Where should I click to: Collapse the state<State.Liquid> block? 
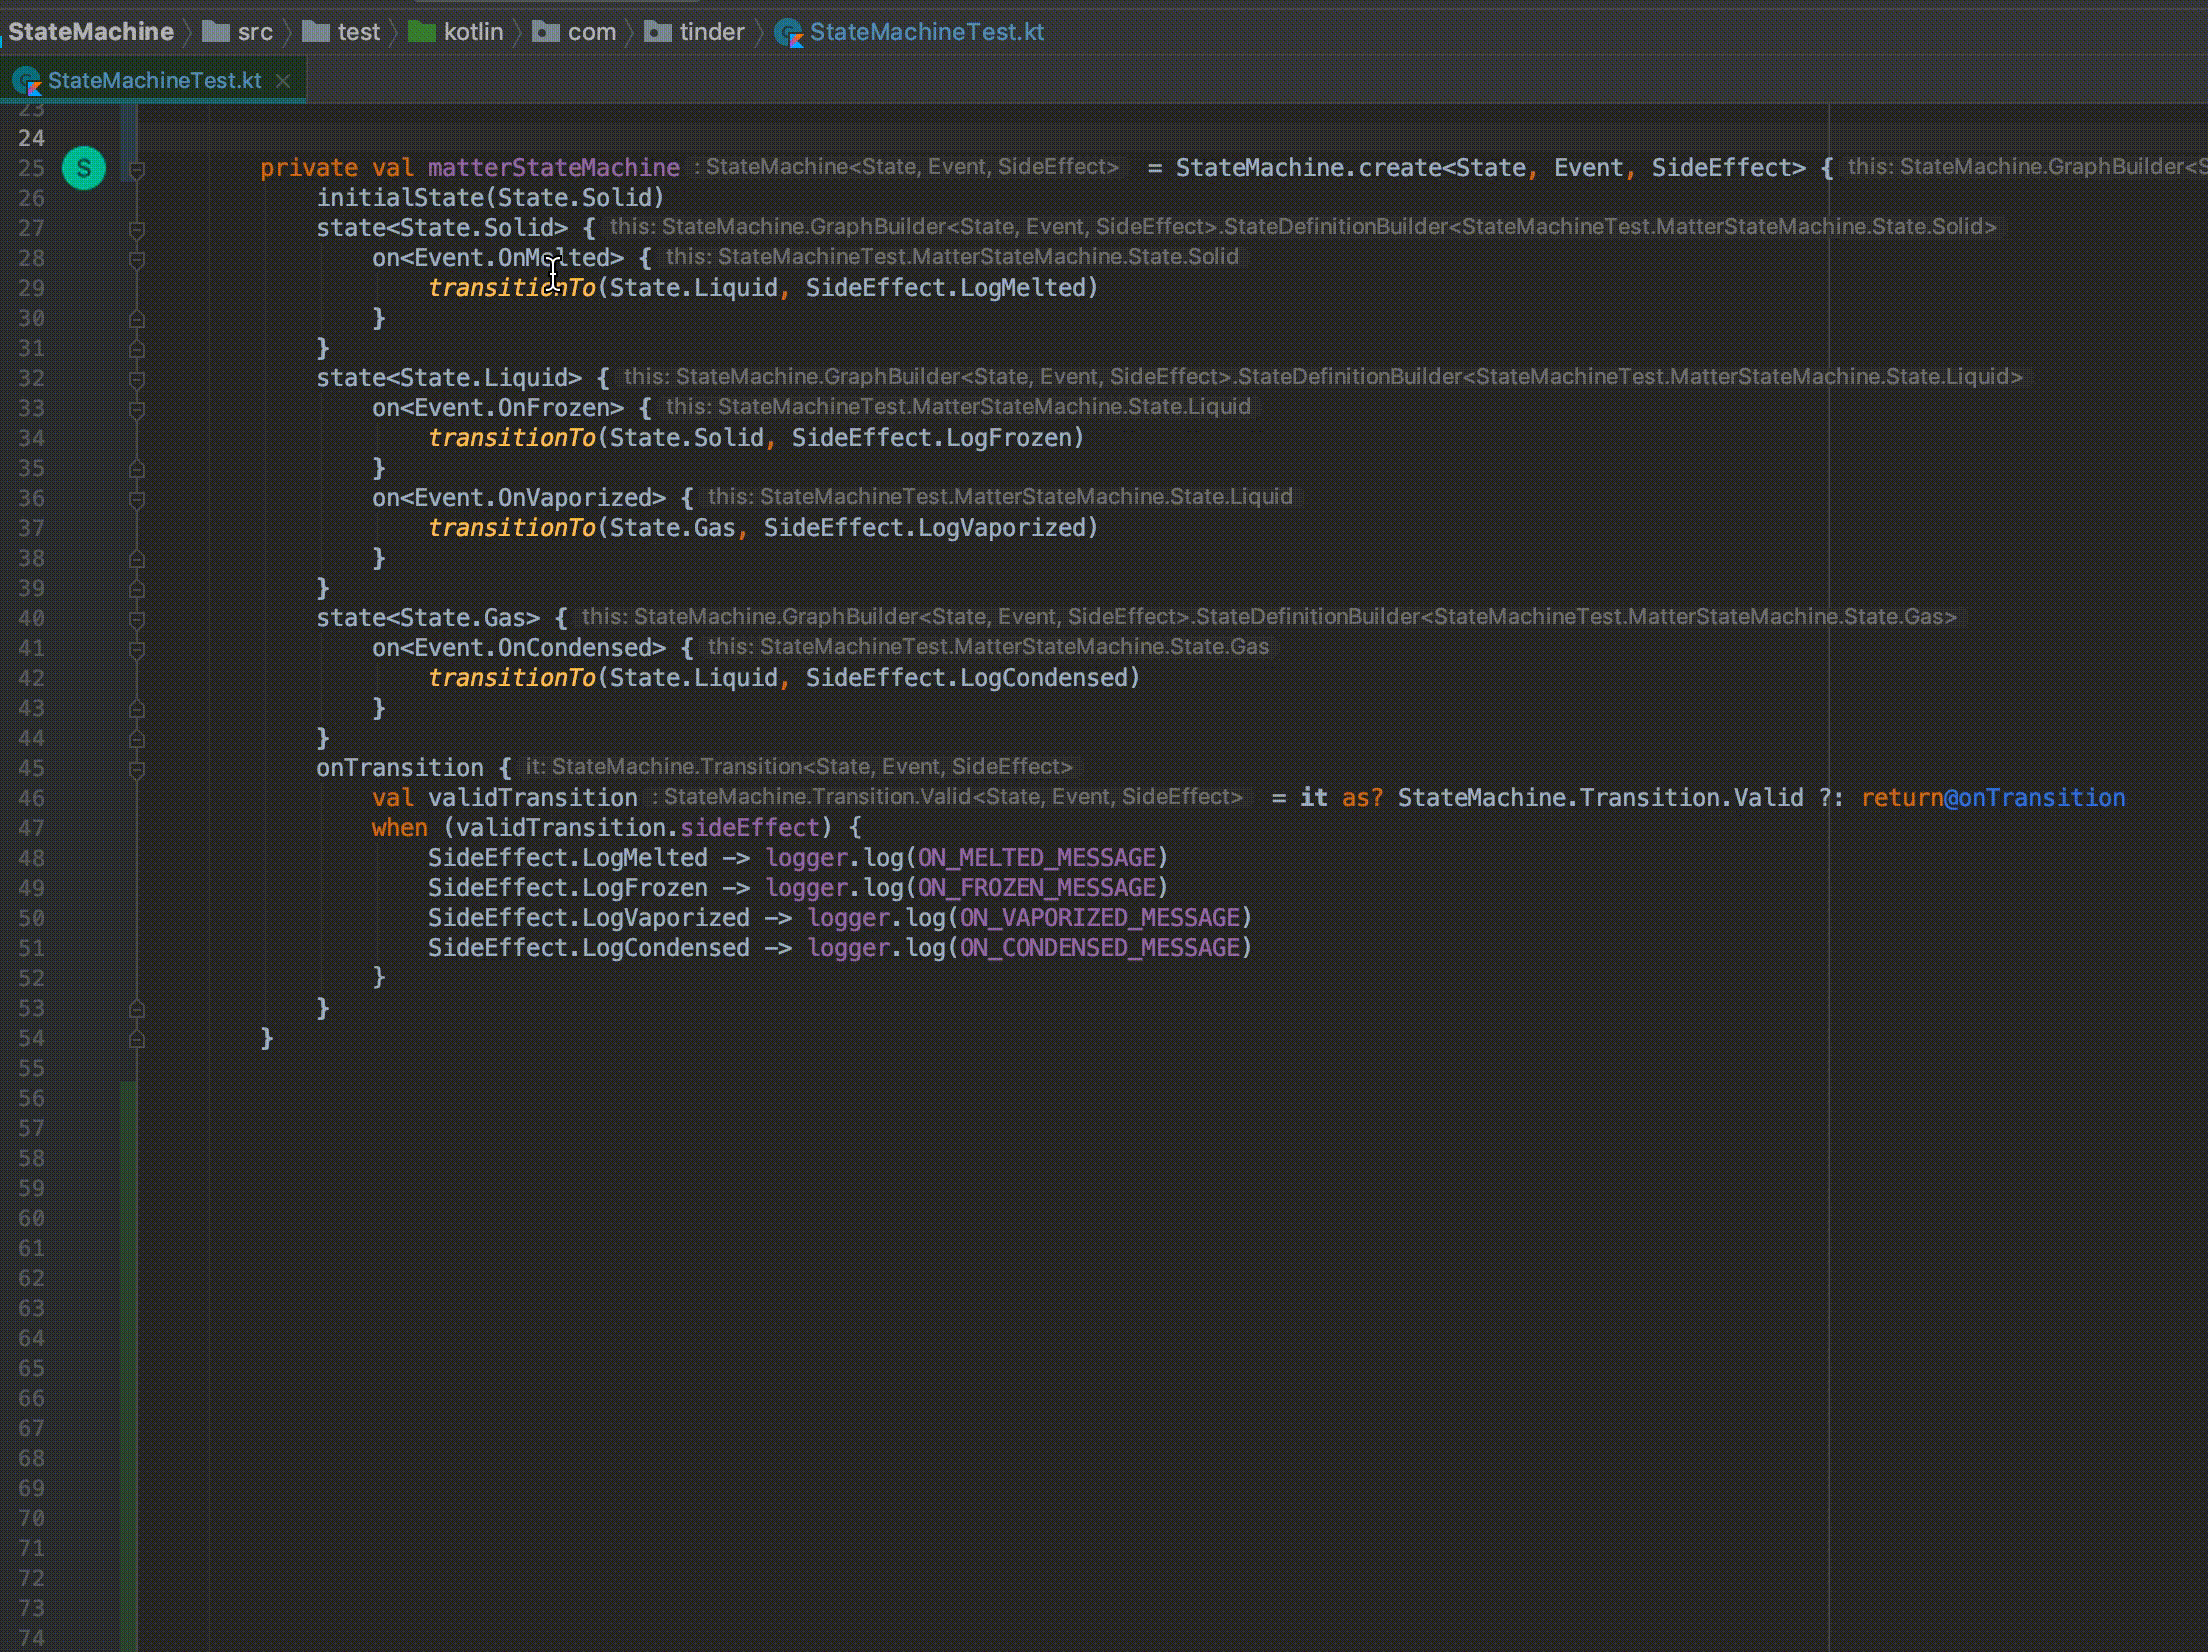pos(137,380)
